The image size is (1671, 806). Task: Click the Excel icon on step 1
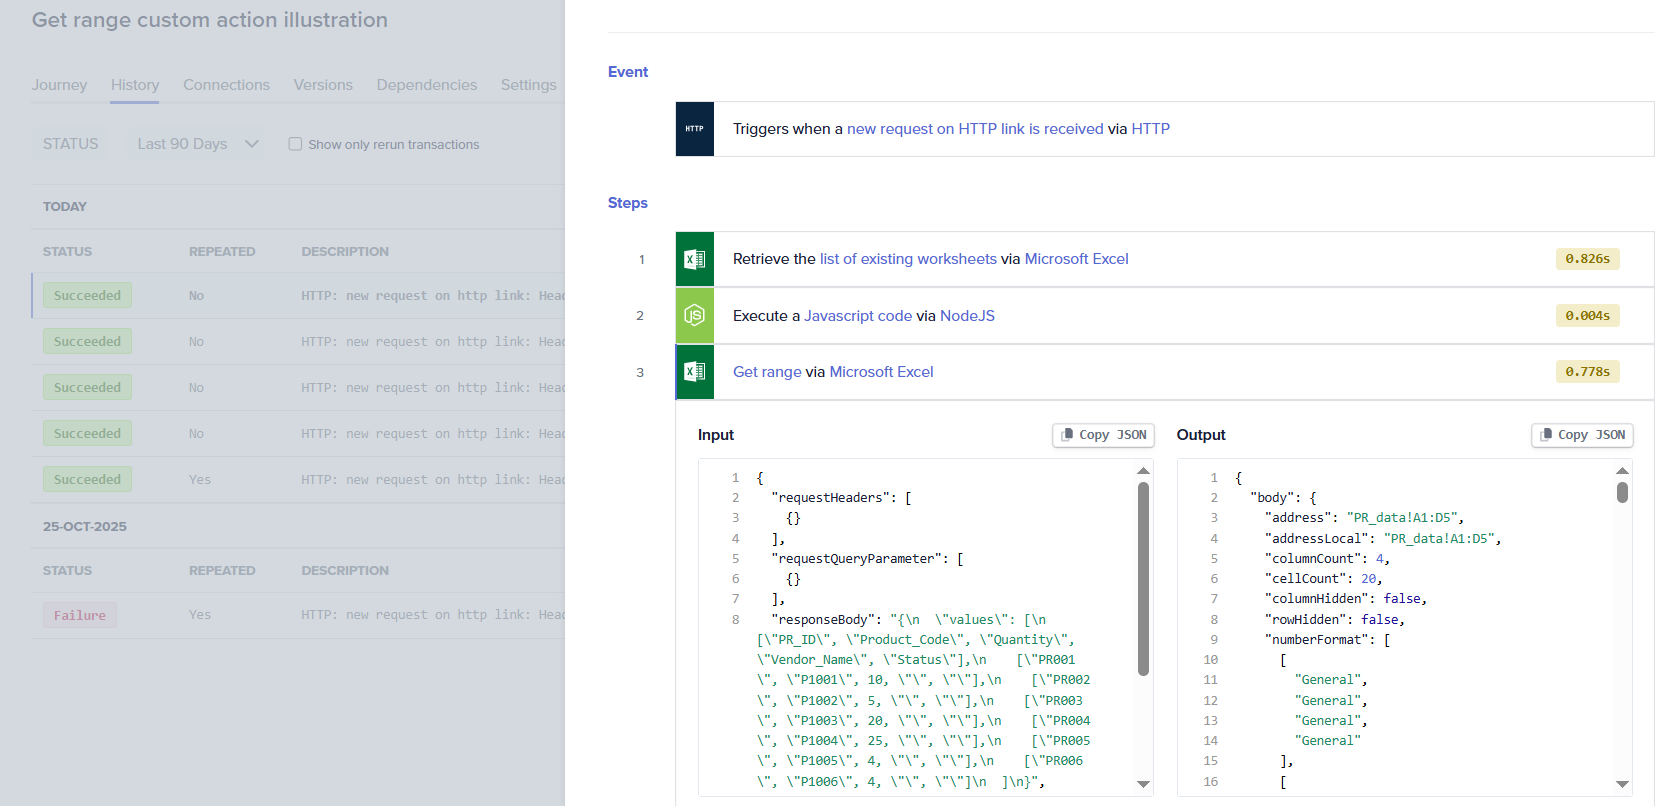click(695, 259)
